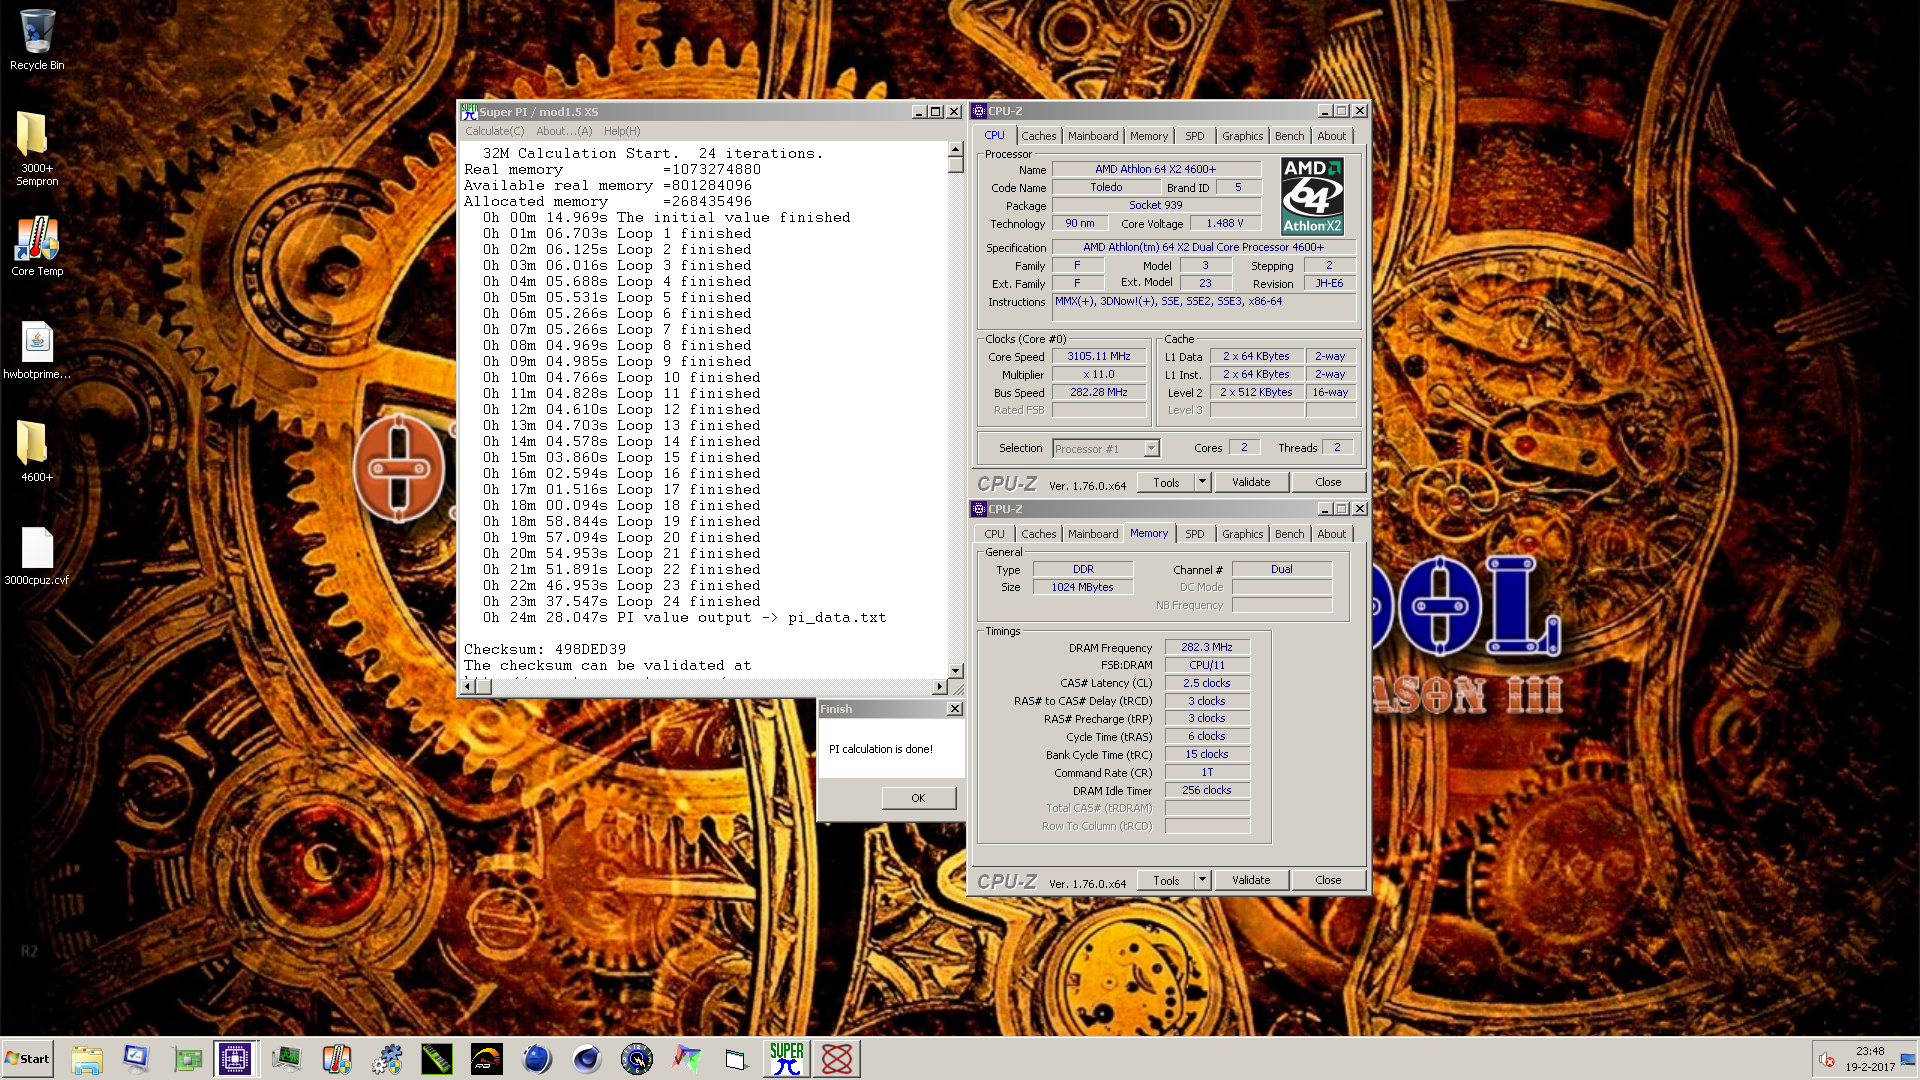Open the Processor #1 selection dropdown
The width and height of the screenshot is (1920, 1080).
tap(1105, 449)
